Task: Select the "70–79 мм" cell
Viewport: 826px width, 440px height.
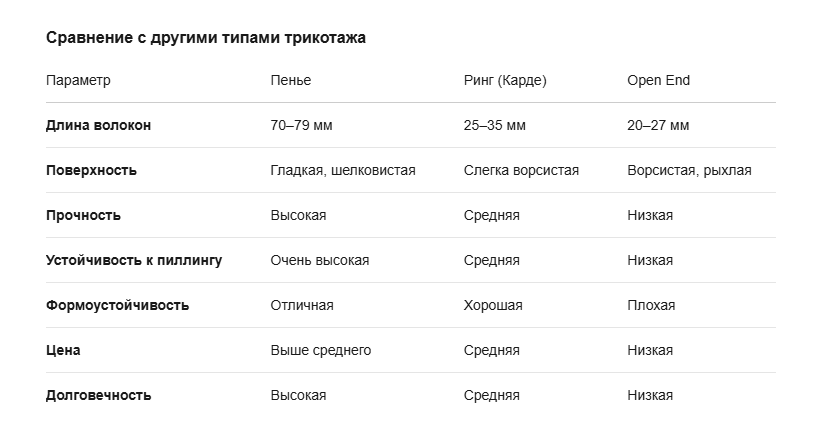Action: click(303, 125)
